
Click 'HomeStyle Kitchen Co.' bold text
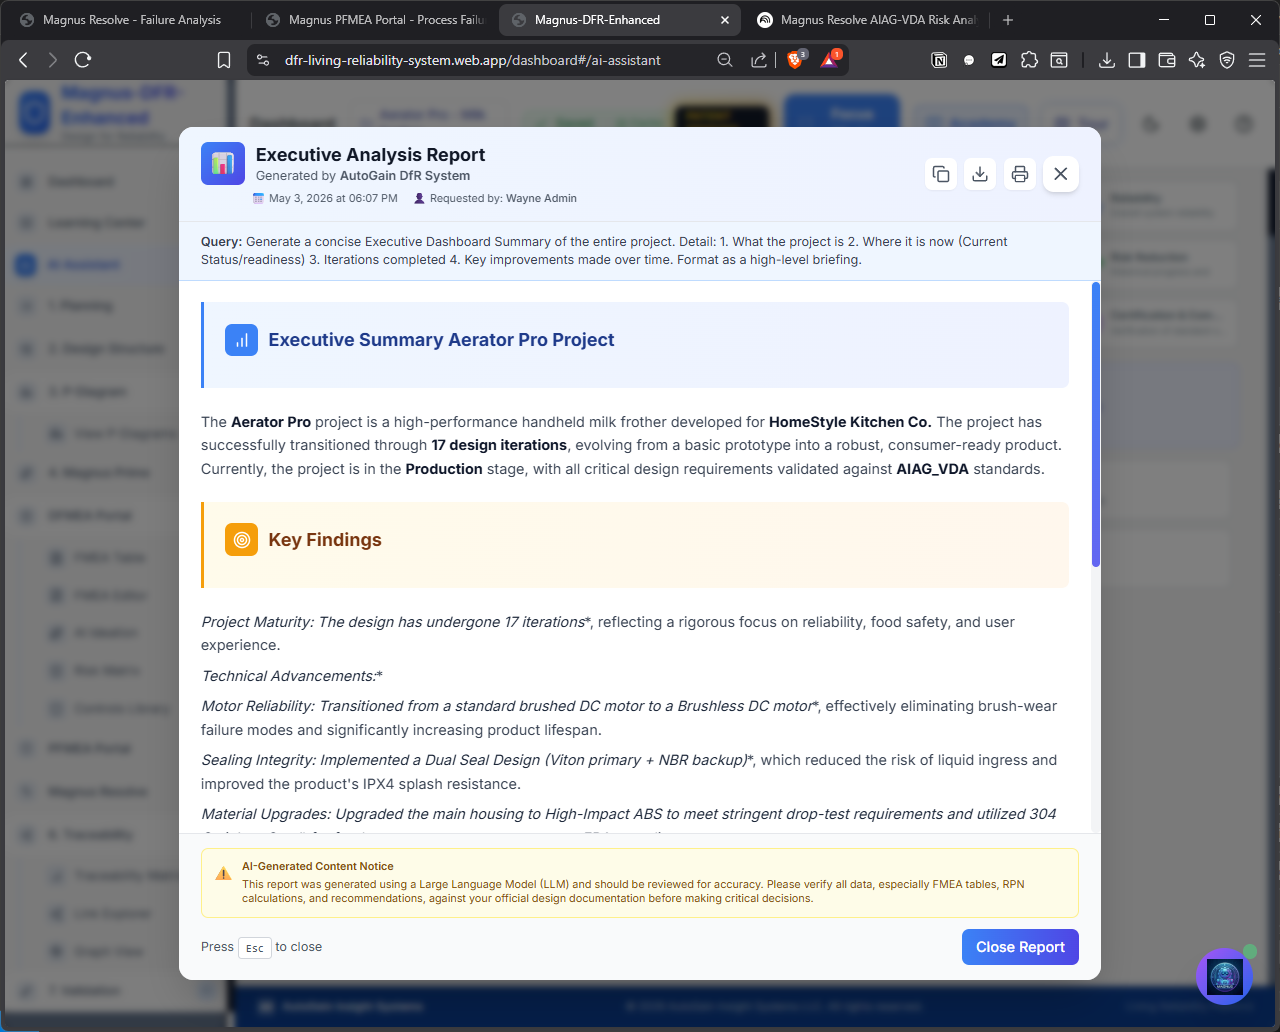[x=850, y=422]
